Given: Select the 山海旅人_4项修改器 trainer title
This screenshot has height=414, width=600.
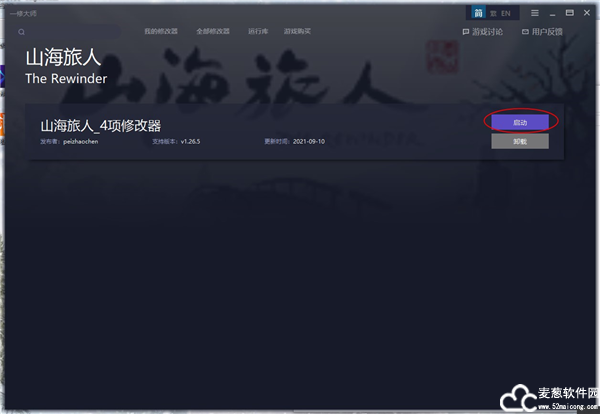Looking at the screenshot, I should (100, 126).
